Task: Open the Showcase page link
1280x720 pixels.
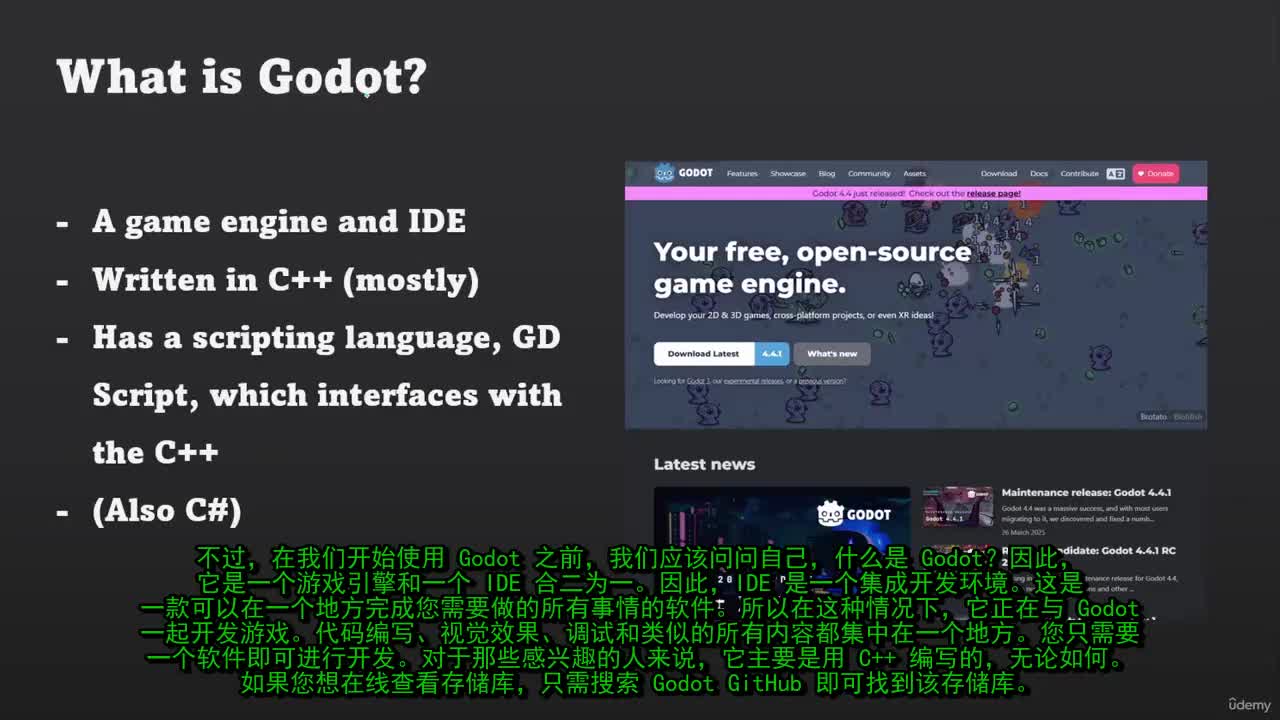Action: coord(788,174)
